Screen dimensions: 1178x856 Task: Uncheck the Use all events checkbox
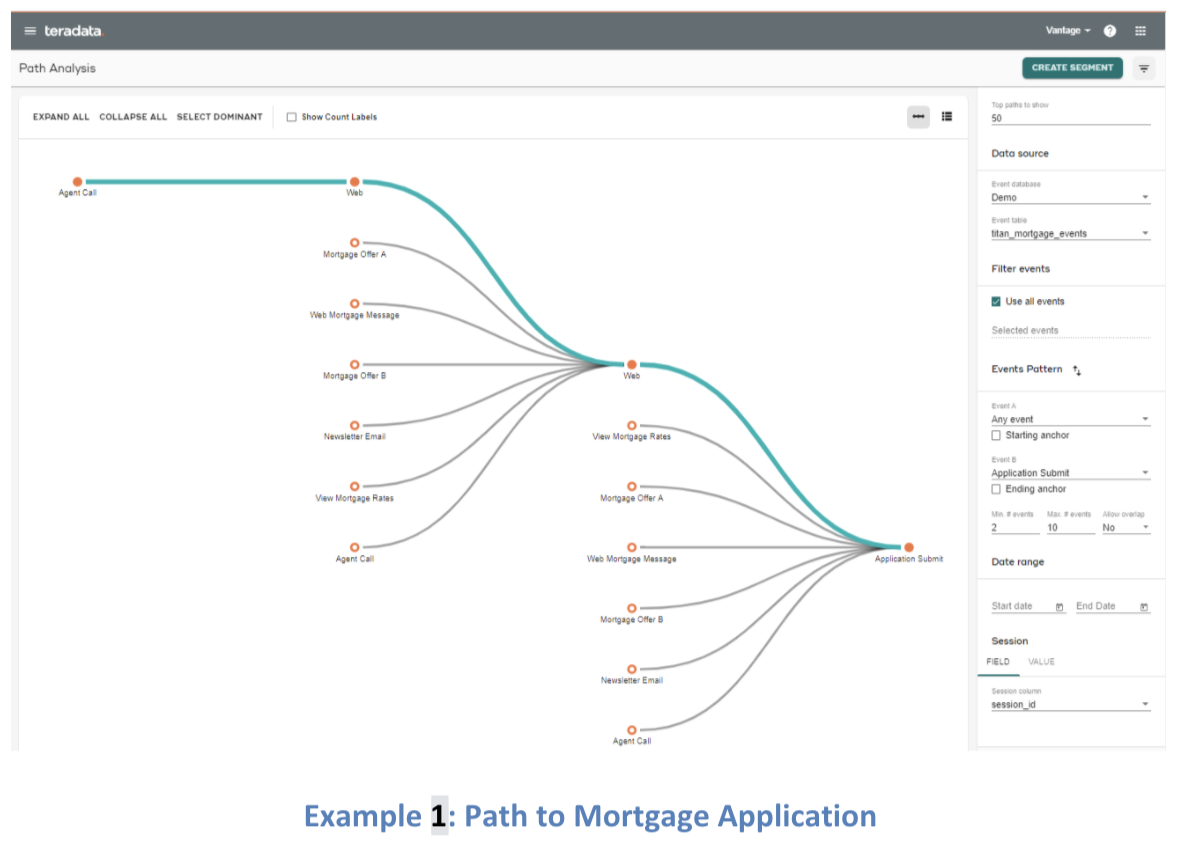996,301
